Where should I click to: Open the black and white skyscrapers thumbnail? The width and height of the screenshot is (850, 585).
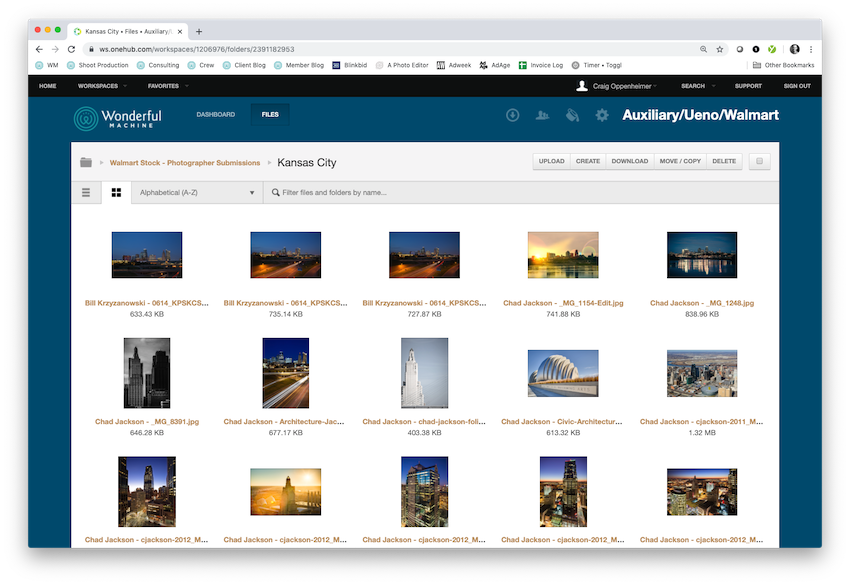coord(147,373)
